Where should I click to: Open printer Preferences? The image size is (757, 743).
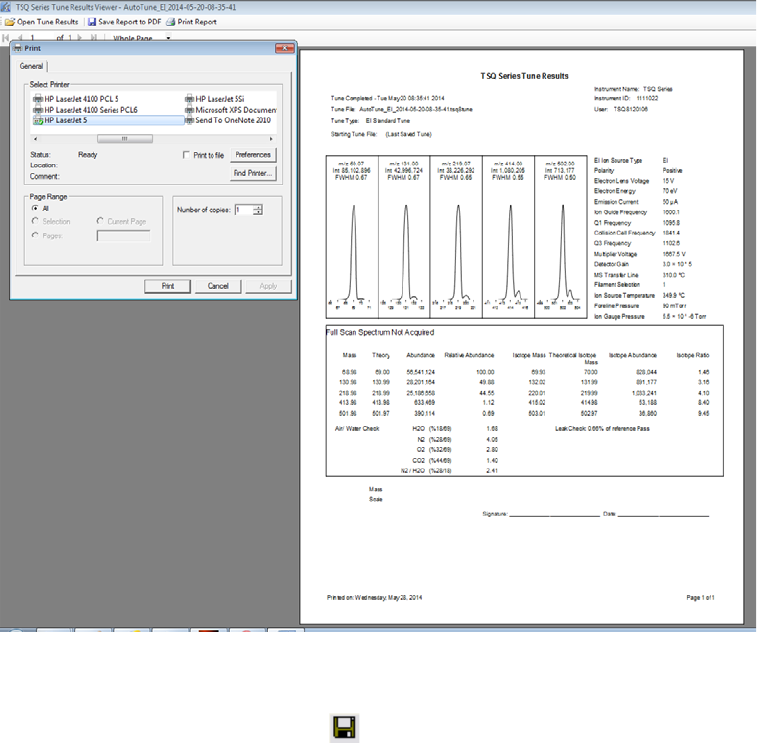click(253, 155)
